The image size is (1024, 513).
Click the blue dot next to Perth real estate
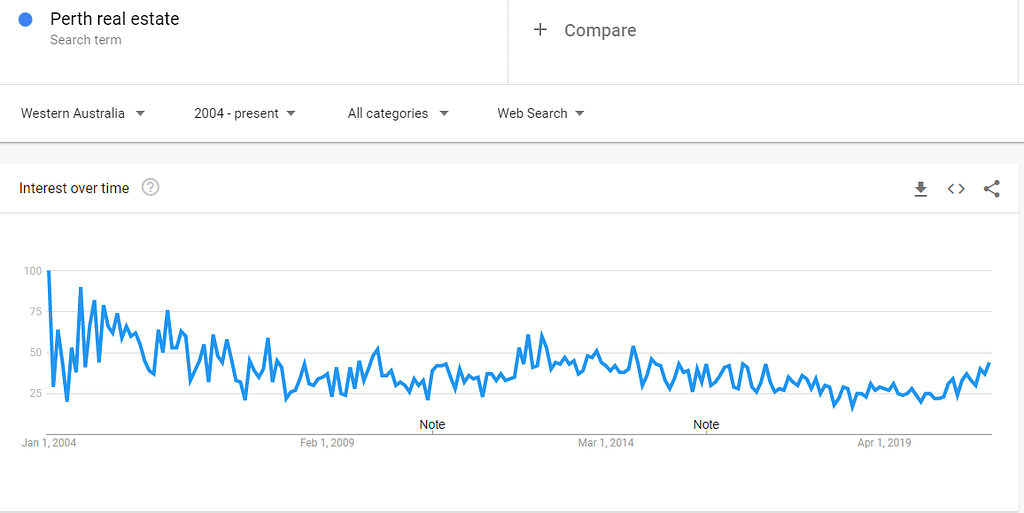[26, 20]
